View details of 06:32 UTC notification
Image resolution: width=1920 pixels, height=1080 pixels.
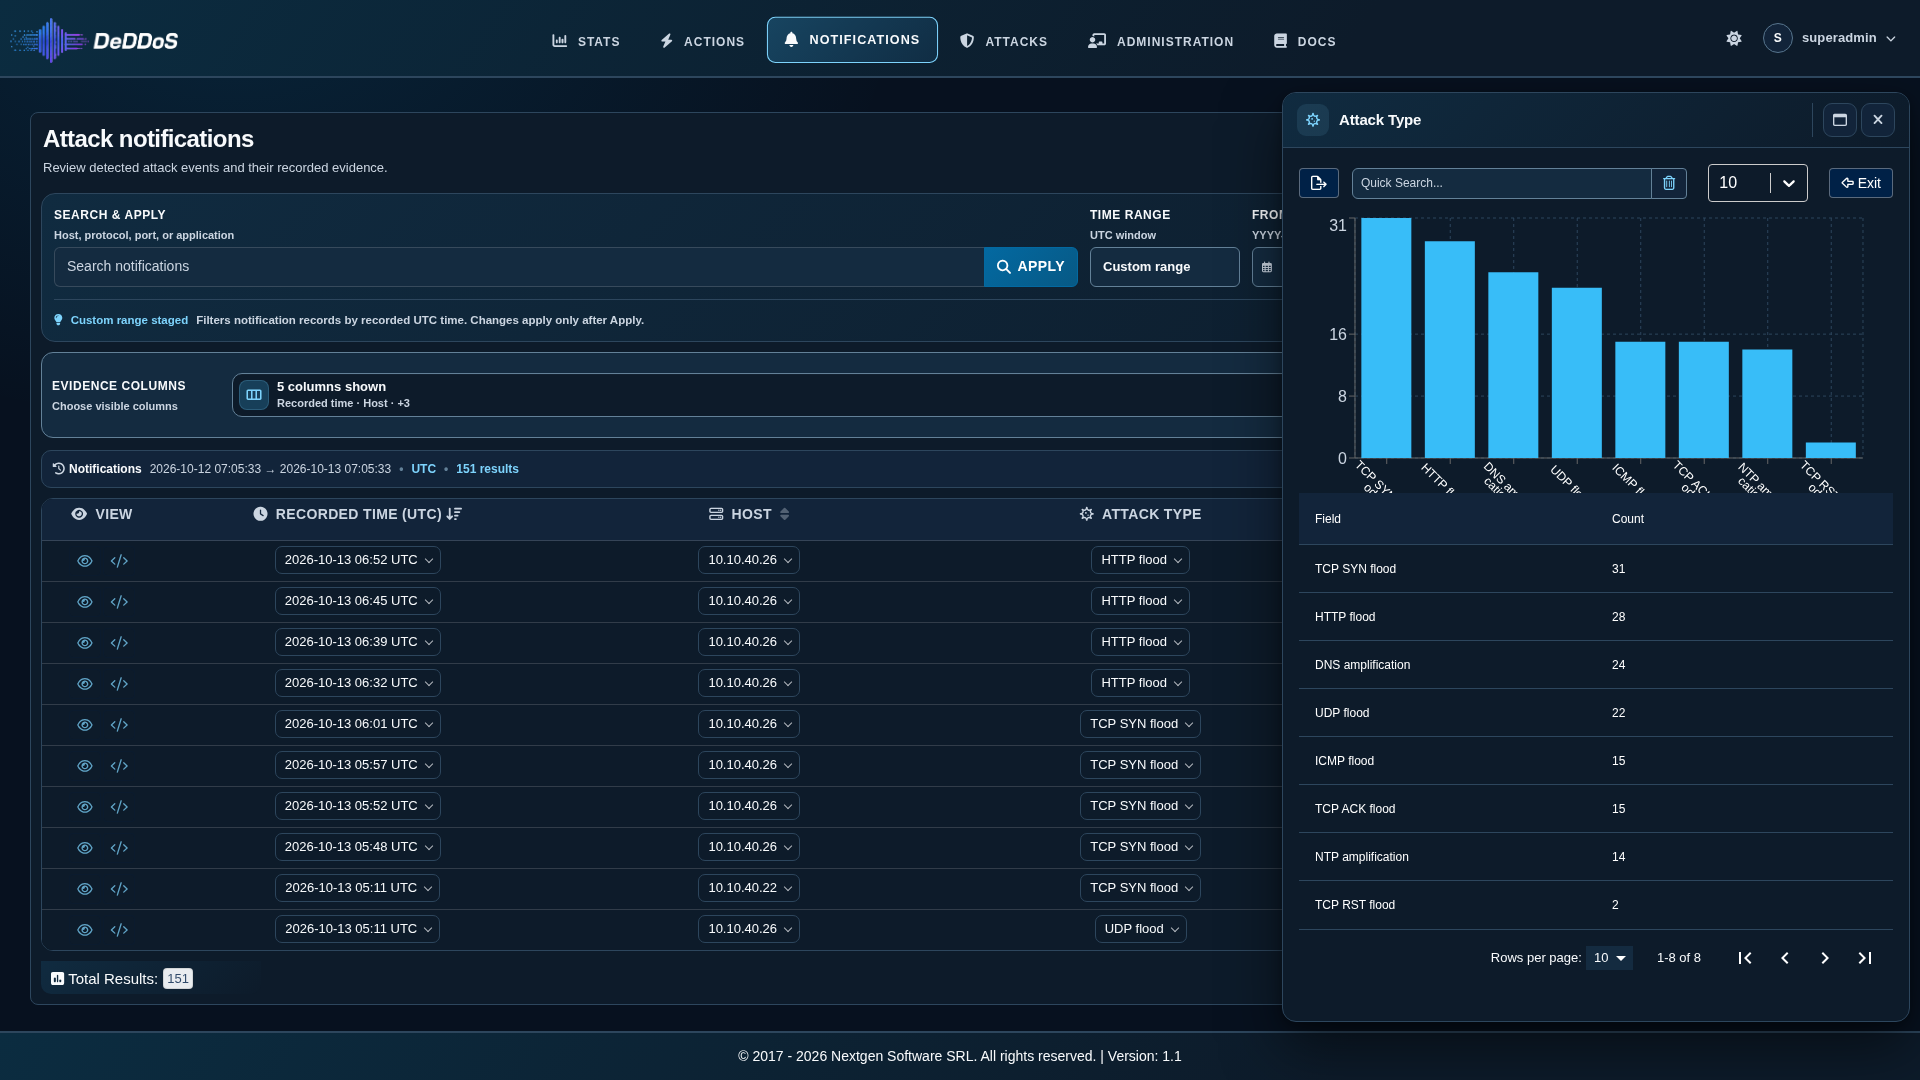85,684
